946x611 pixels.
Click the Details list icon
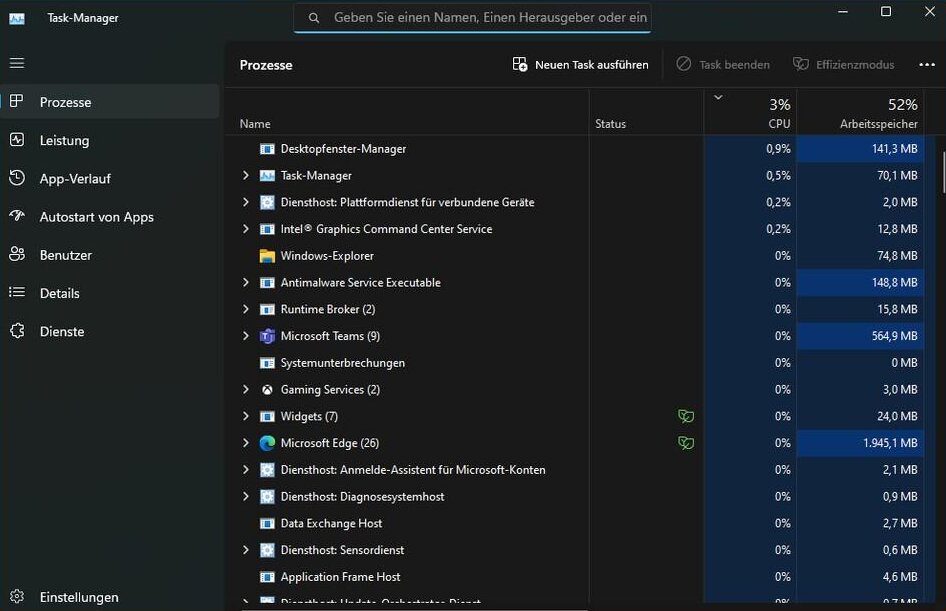(17, 293)
